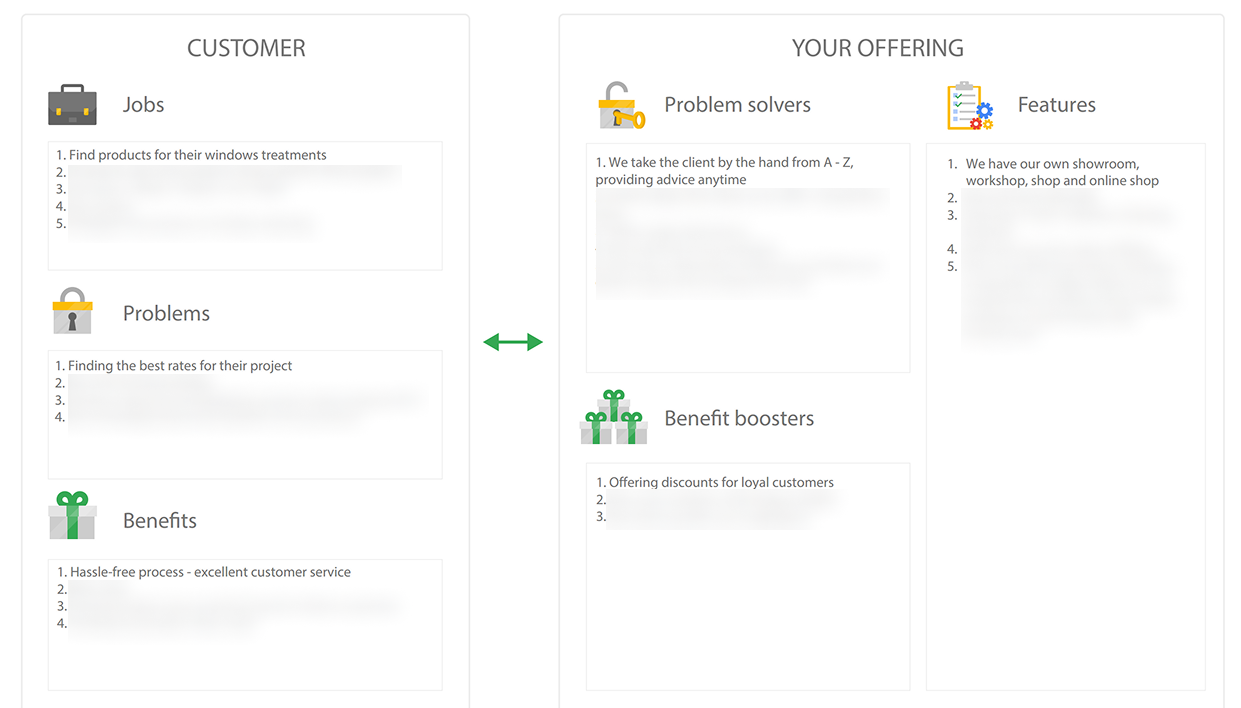
Task: Click the Problem solvers heading
Action: pos(737,105)
